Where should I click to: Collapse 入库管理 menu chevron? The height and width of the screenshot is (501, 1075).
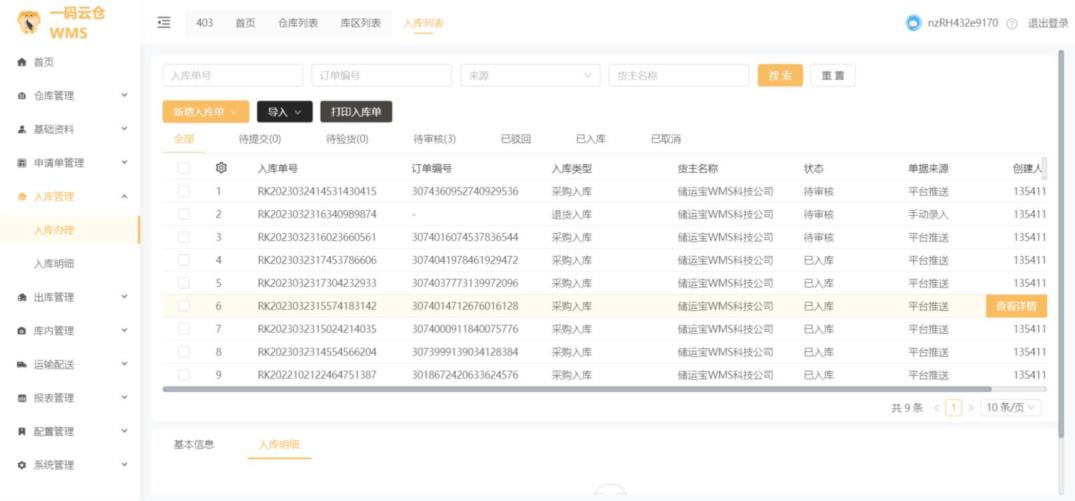(124, 197)
